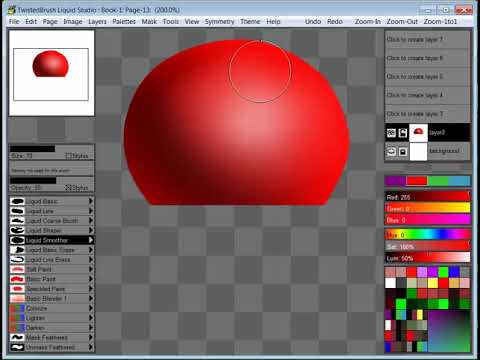Screen dimensions: 480x360
Task: Select the layer2 thumbnail
Action: point(418,133)
